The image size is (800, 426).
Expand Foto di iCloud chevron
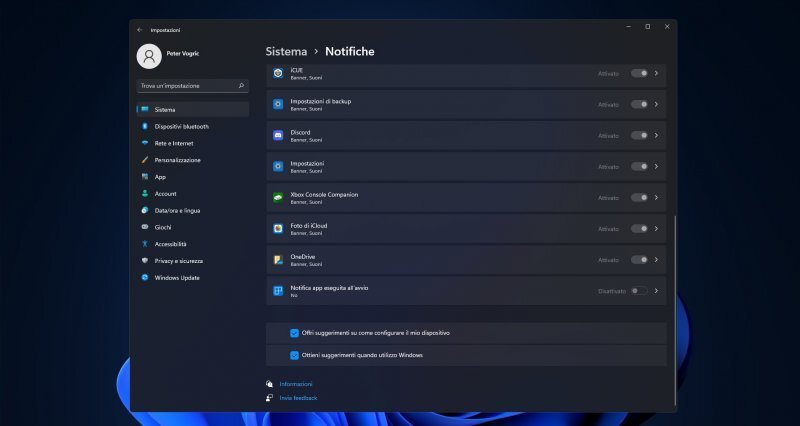coord(656,229)
